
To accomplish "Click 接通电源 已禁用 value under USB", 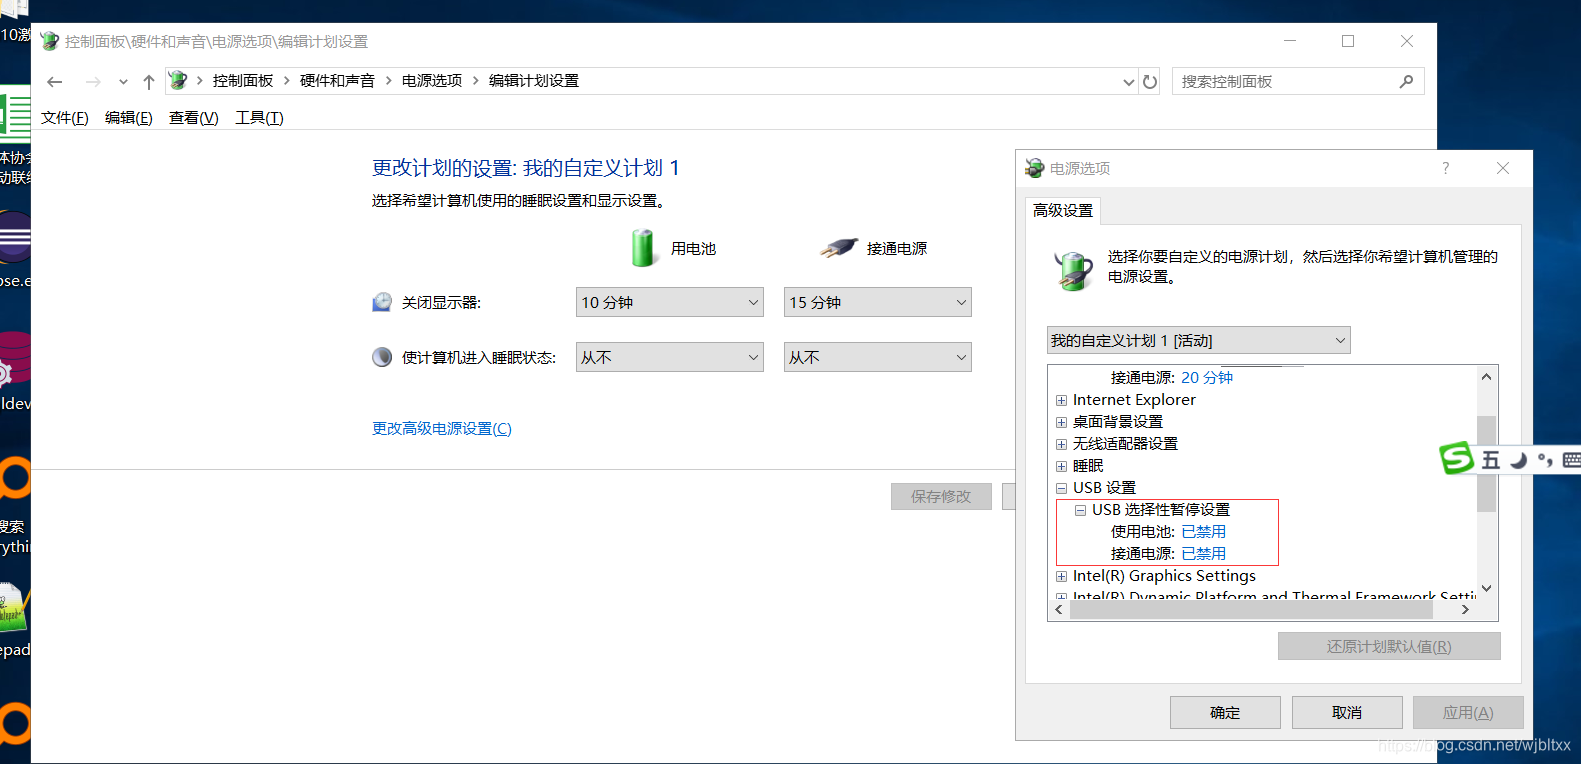I will [x=1203, y=554].
